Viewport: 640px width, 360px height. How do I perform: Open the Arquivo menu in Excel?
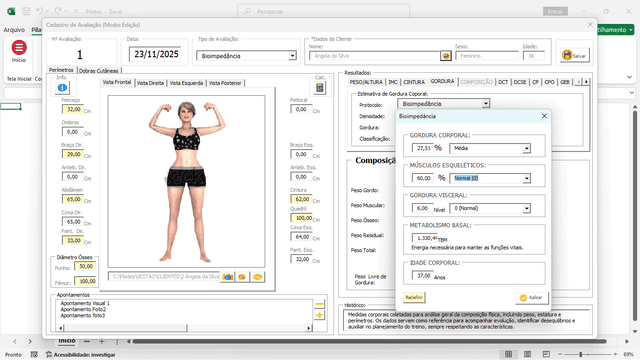click(14, 30)
